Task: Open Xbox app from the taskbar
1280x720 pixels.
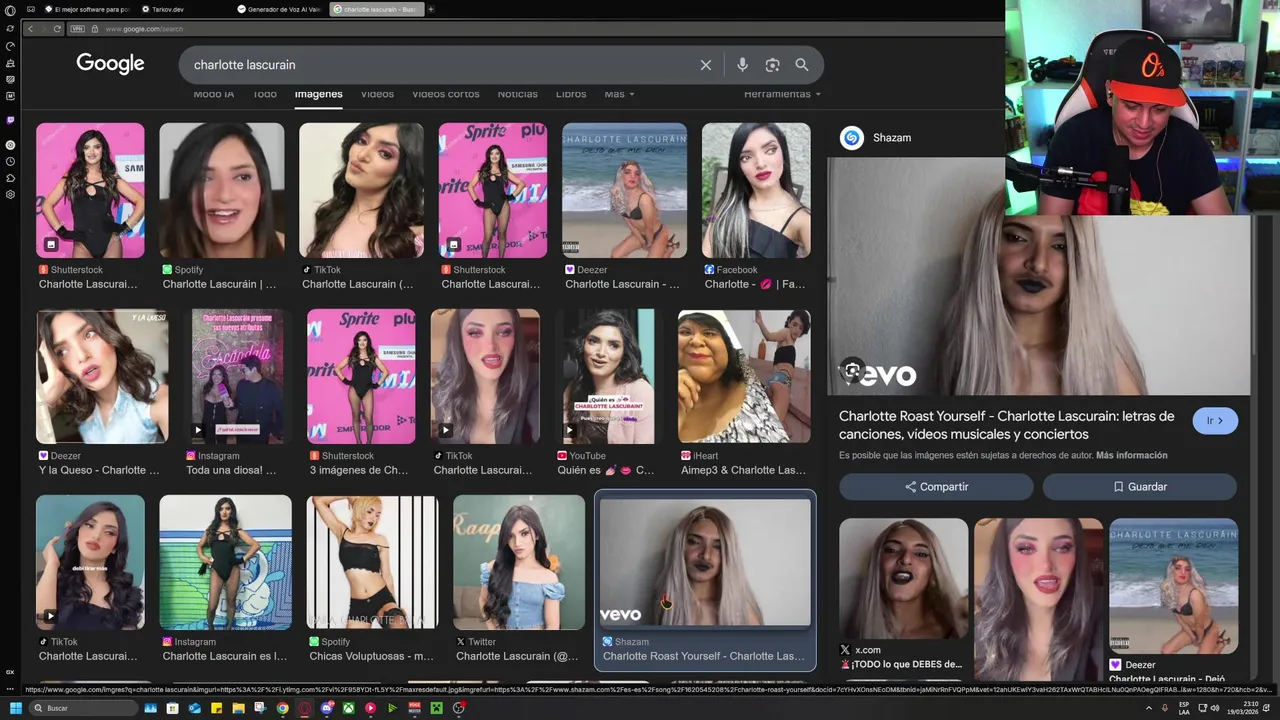Action: pyautogui.click(x=348, y=708)
